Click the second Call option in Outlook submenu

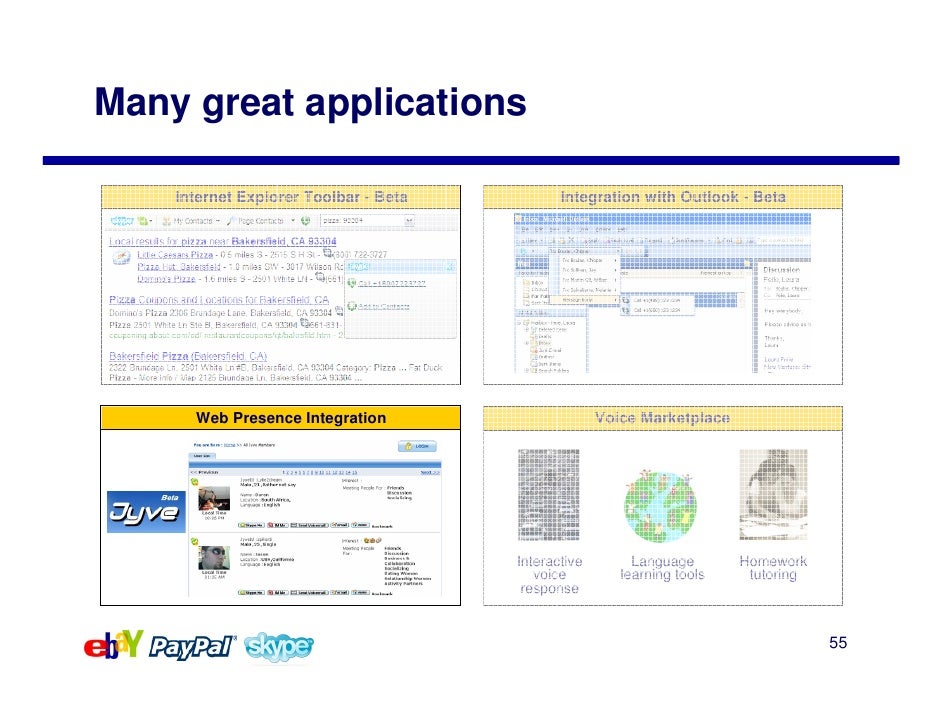coord(658,311)
